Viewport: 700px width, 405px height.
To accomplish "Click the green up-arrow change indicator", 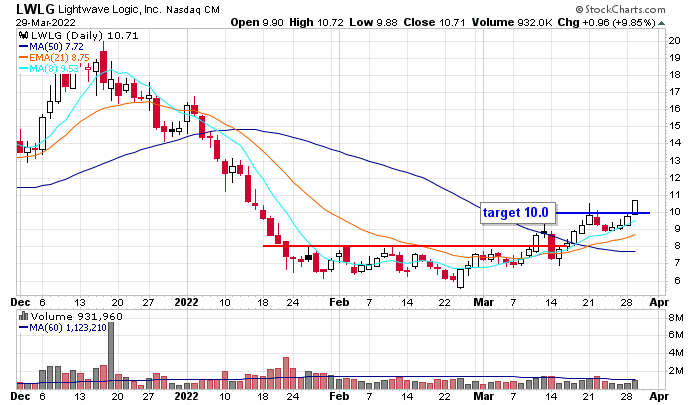I will point(661,23).
